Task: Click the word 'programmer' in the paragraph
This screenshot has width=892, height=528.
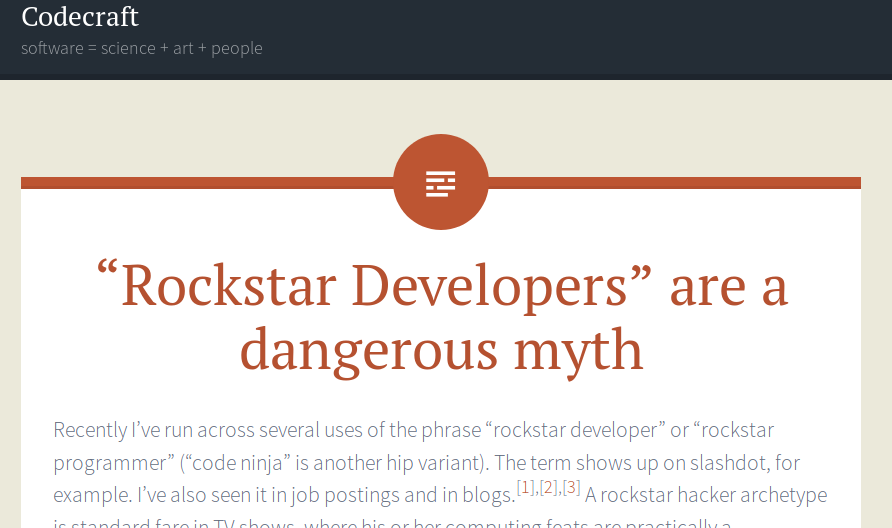Action: (x=111, y=463)
